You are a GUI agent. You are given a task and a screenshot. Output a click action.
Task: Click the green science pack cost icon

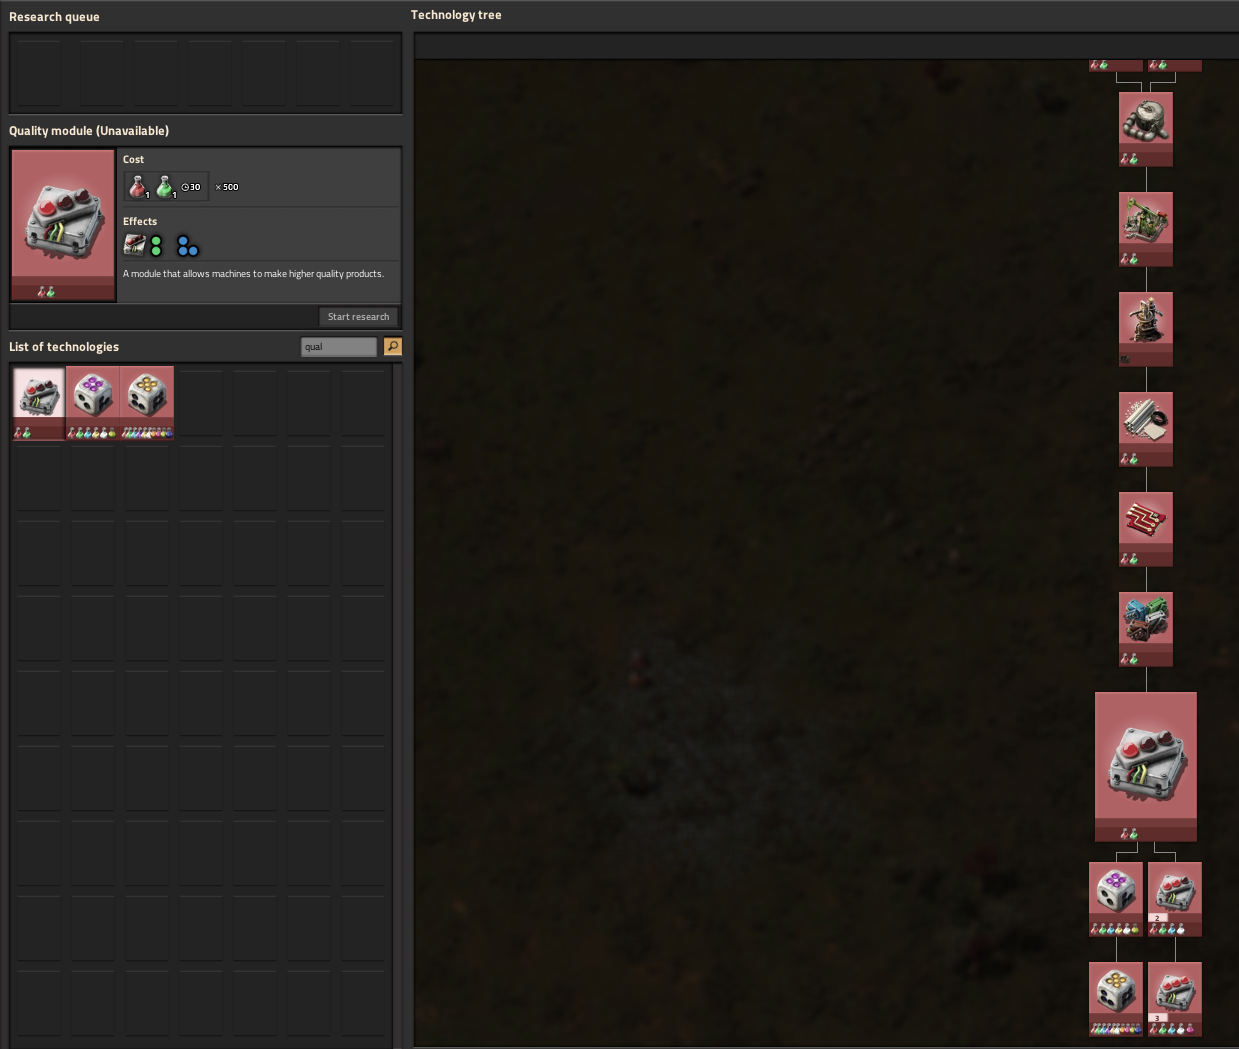point(165,187)
